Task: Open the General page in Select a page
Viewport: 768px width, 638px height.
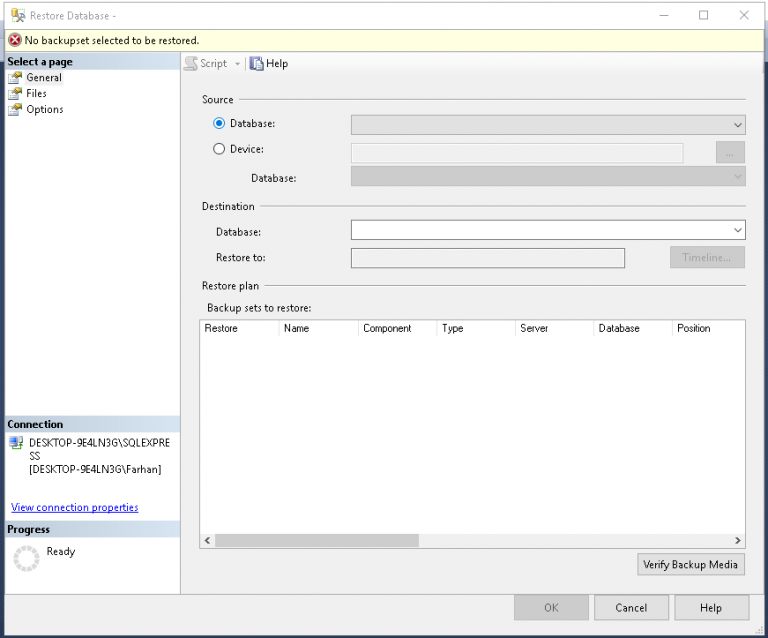Action: pyautogui.click(x=44, y=77)
